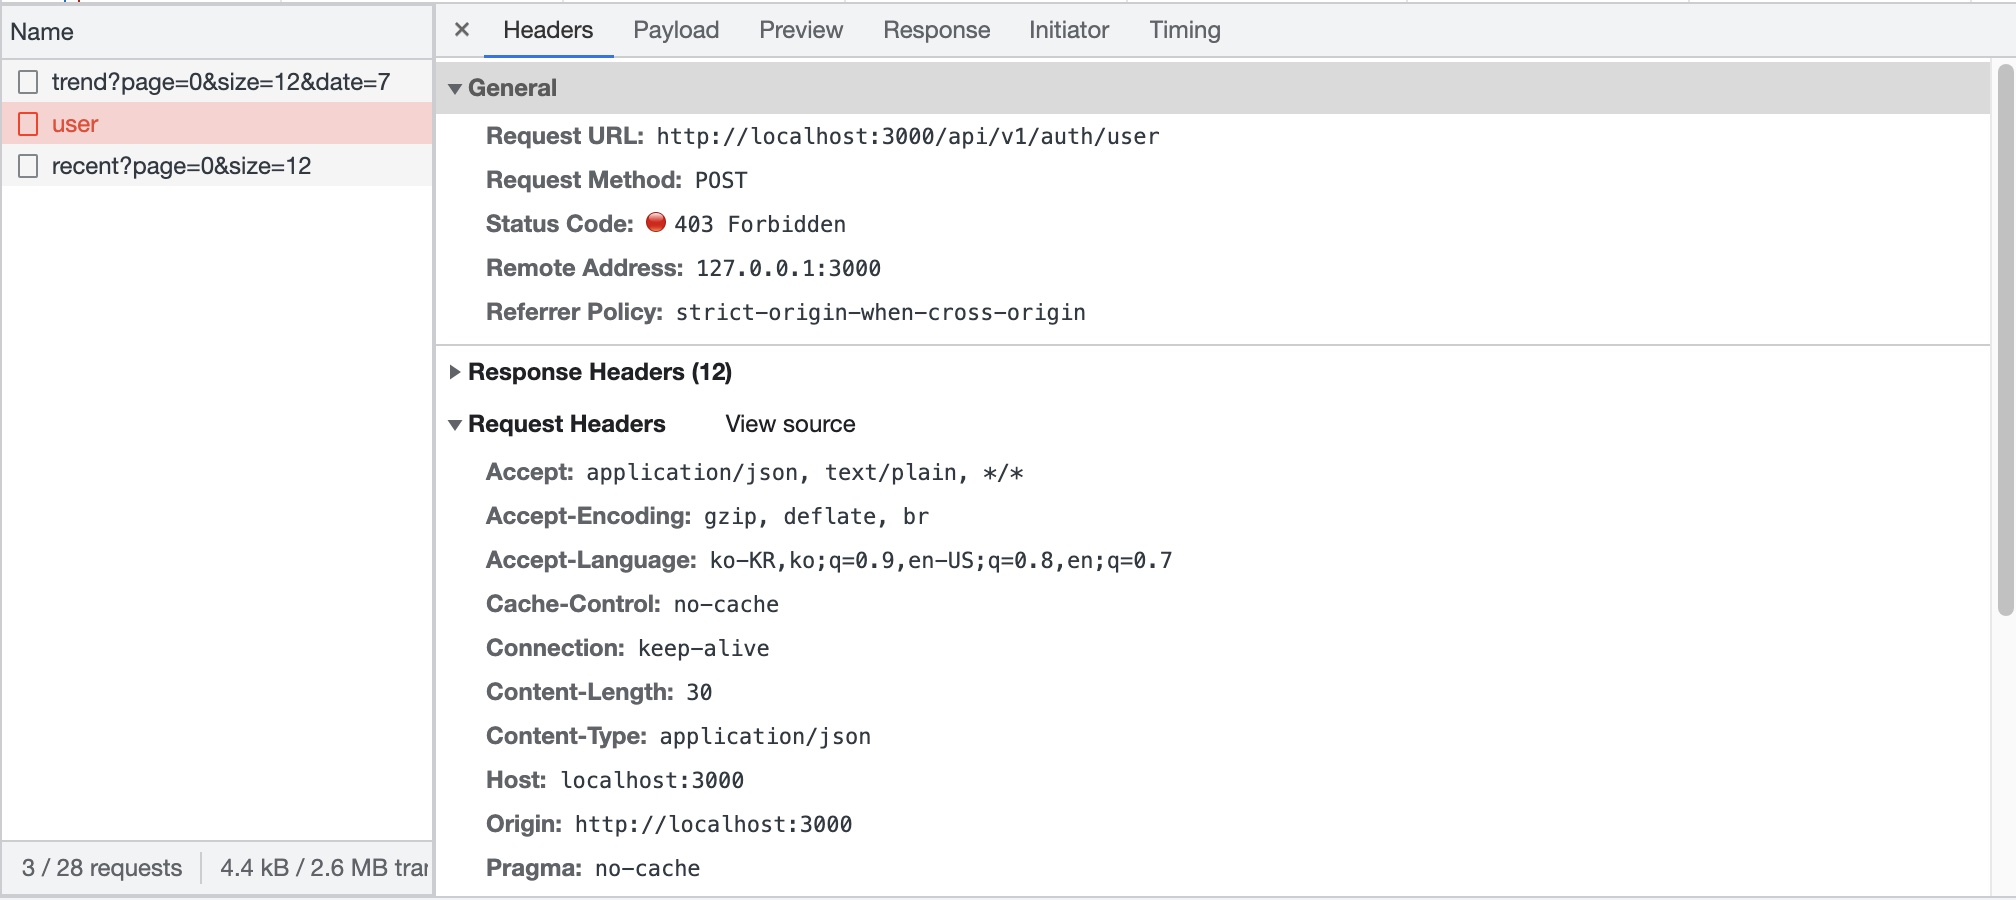Viewport: 2016px width, 900px height.
Task: Click the file icon next to recent request
Action: pos(29,166)
